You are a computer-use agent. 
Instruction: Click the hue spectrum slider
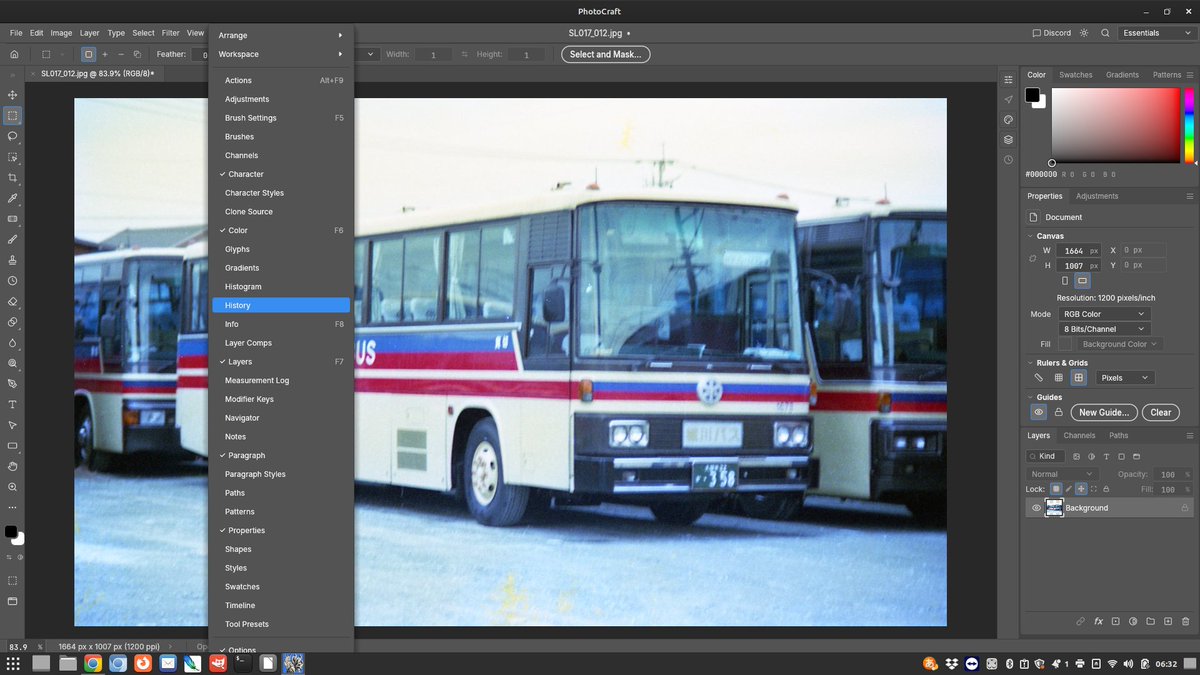click(1189, 125)
